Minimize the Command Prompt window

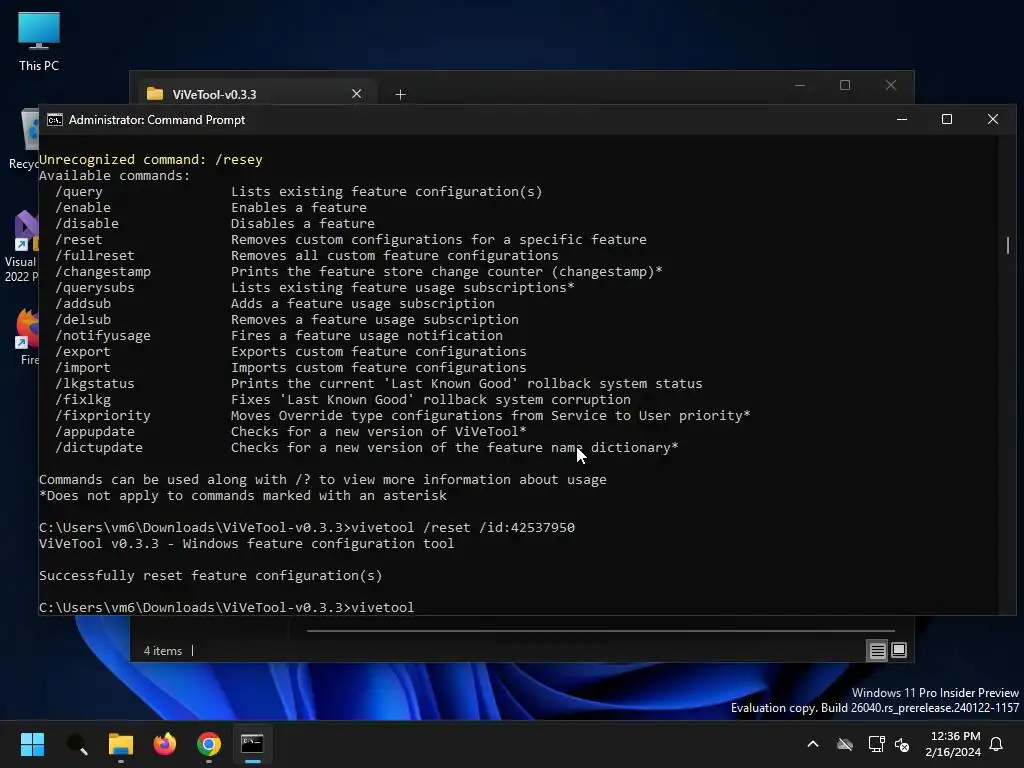[902, 120]
